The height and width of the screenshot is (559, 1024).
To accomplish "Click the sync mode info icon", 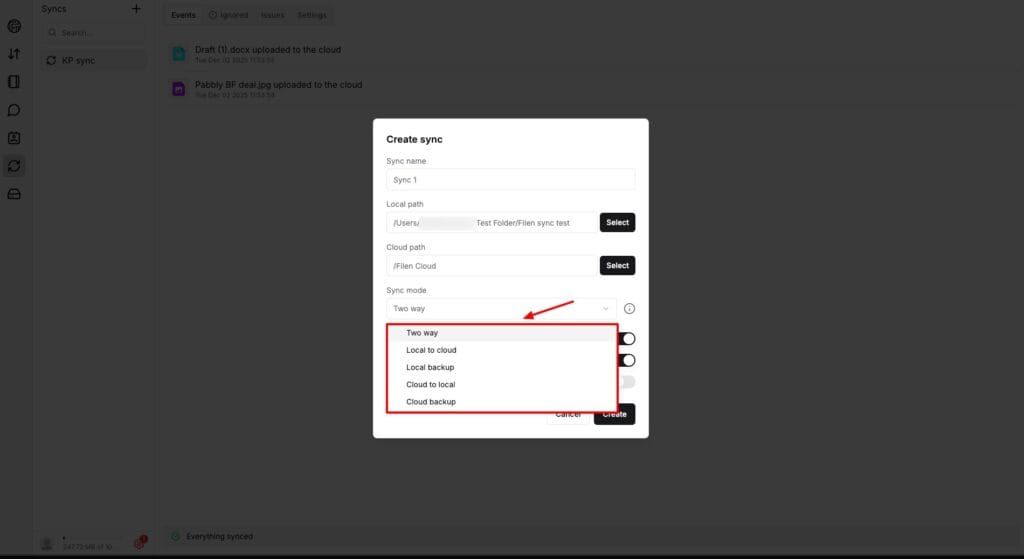I will coord(629,308).
